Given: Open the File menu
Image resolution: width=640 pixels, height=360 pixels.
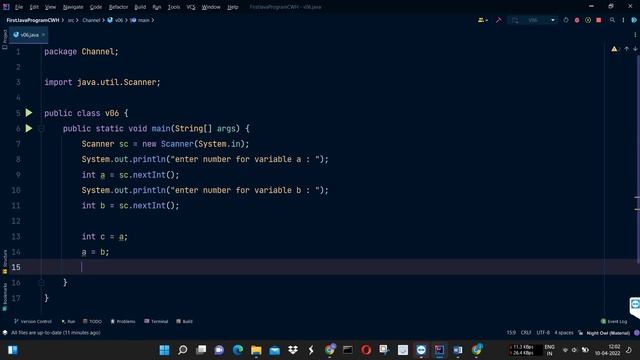Looking at the screenshot, I should click(19, 7).
